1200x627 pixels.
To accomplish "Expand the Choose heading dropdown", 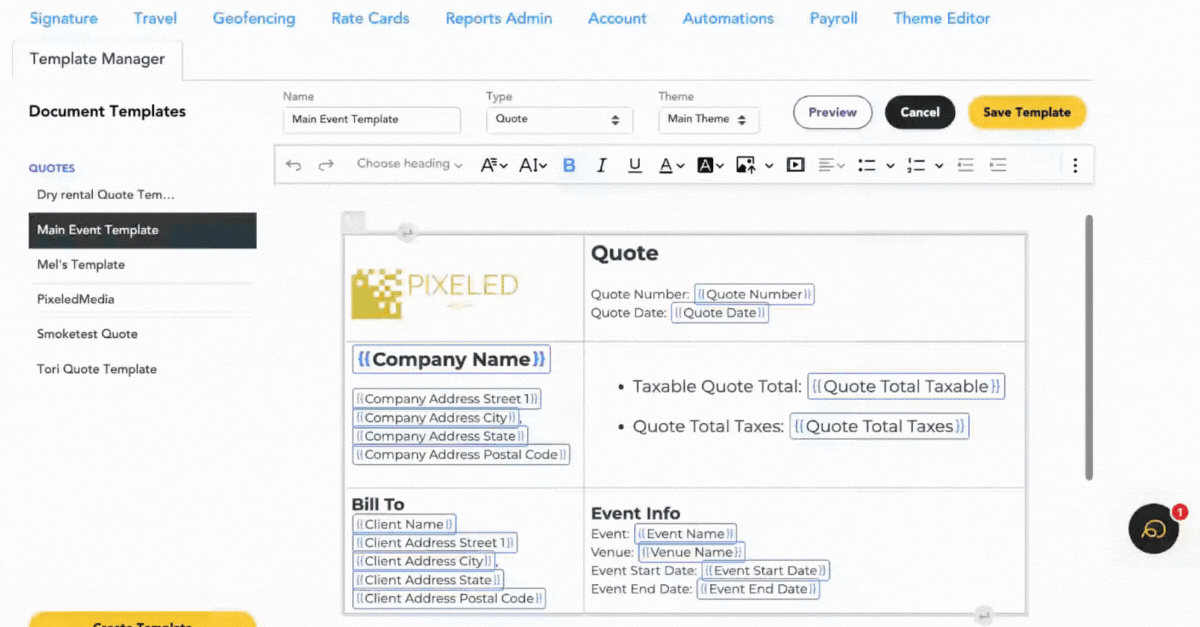I will click(409, 164).
